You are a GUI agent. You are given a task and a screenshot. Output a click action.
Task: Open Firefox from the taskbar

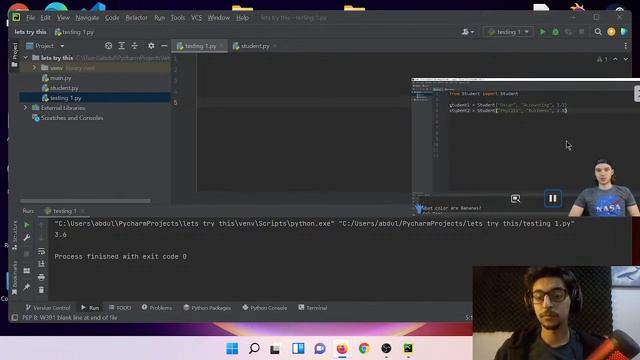342,349
